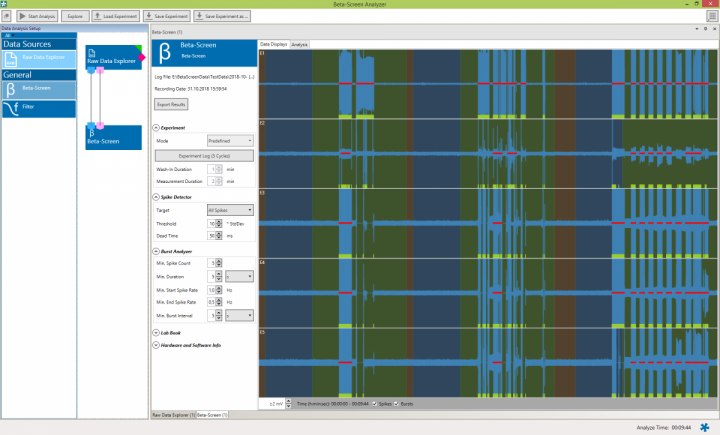This screenshot has height=435, width=720.
Task: Click the Save Experiment as button
Action: [224, 17]
